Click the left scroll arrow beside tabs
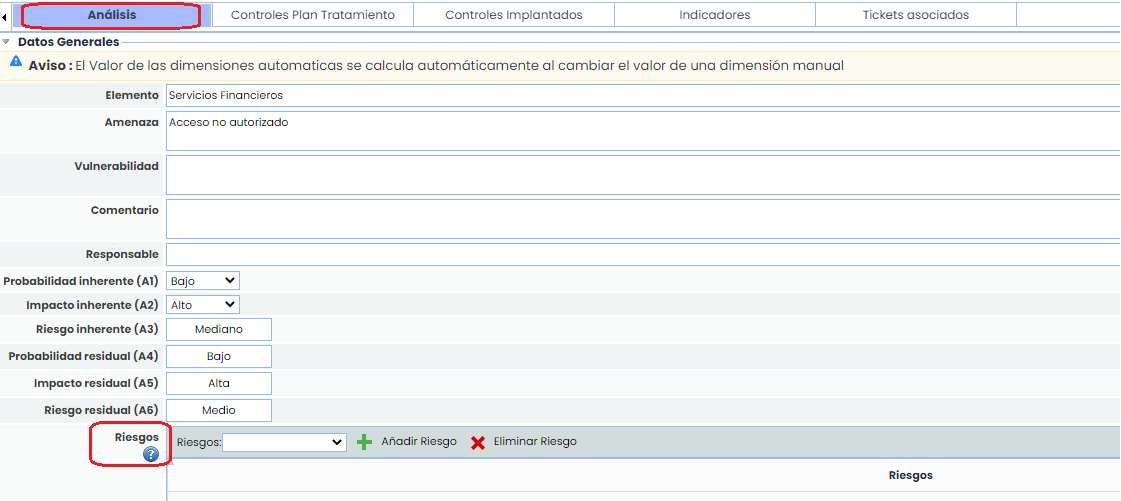The width and height of the screenshot is (1121, 501). click(x=5, y=16)
